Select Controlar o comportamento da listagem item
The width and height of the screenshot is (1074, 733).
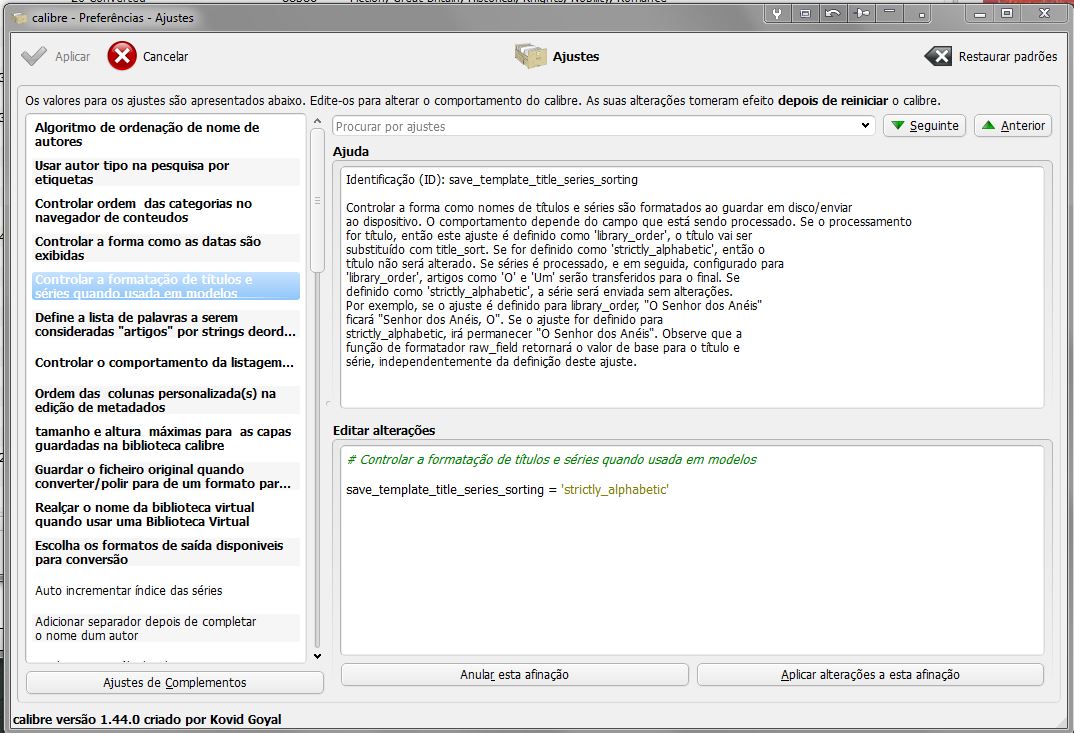coord(166,362)
